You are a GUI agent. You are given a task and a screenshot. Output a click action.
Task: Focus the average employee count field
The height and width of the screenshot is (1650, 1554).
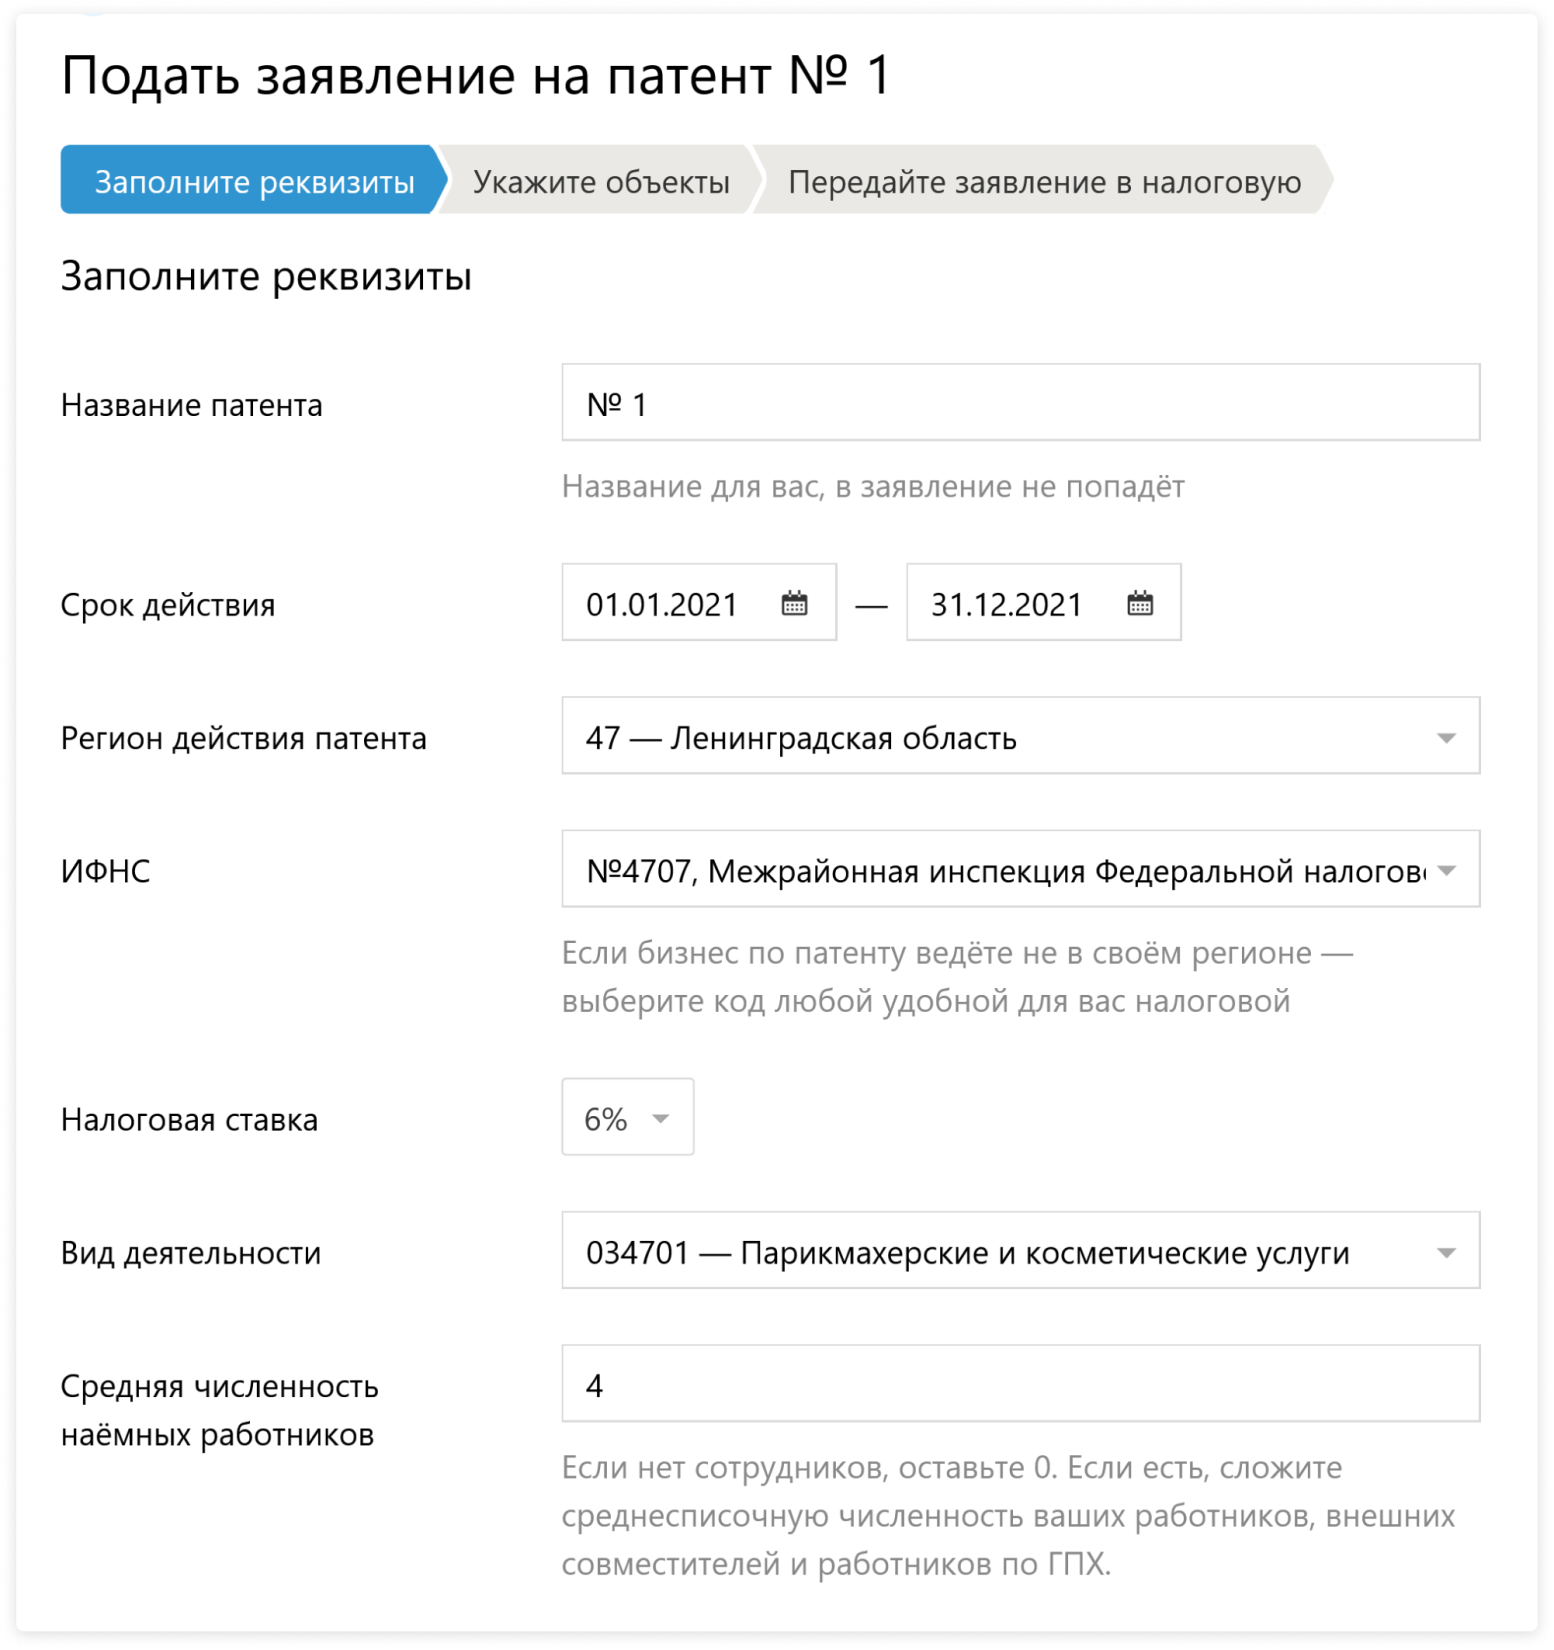point(1020,1385)
